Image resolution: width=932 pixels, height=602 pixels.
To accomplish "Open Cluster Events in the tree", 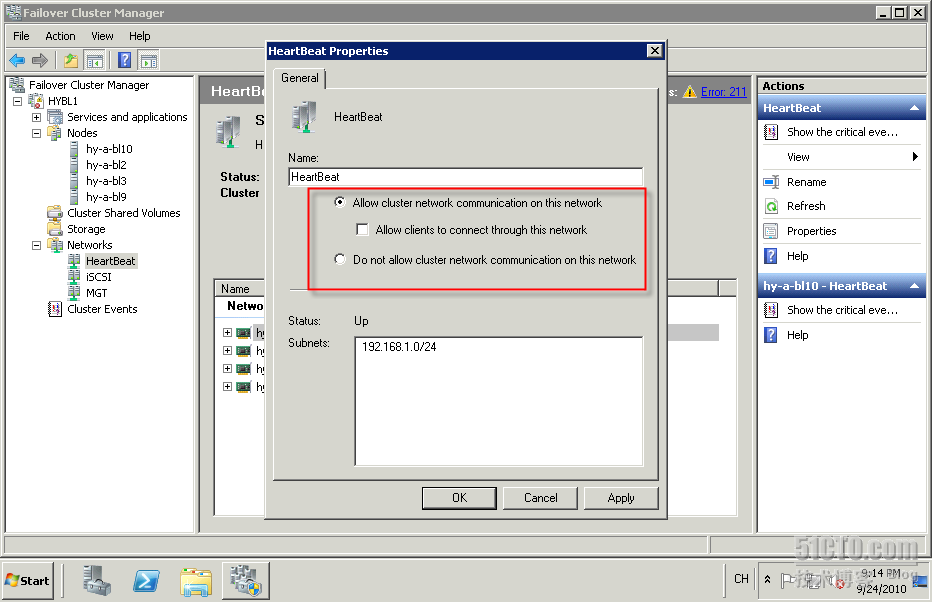I will coord(102,309).
